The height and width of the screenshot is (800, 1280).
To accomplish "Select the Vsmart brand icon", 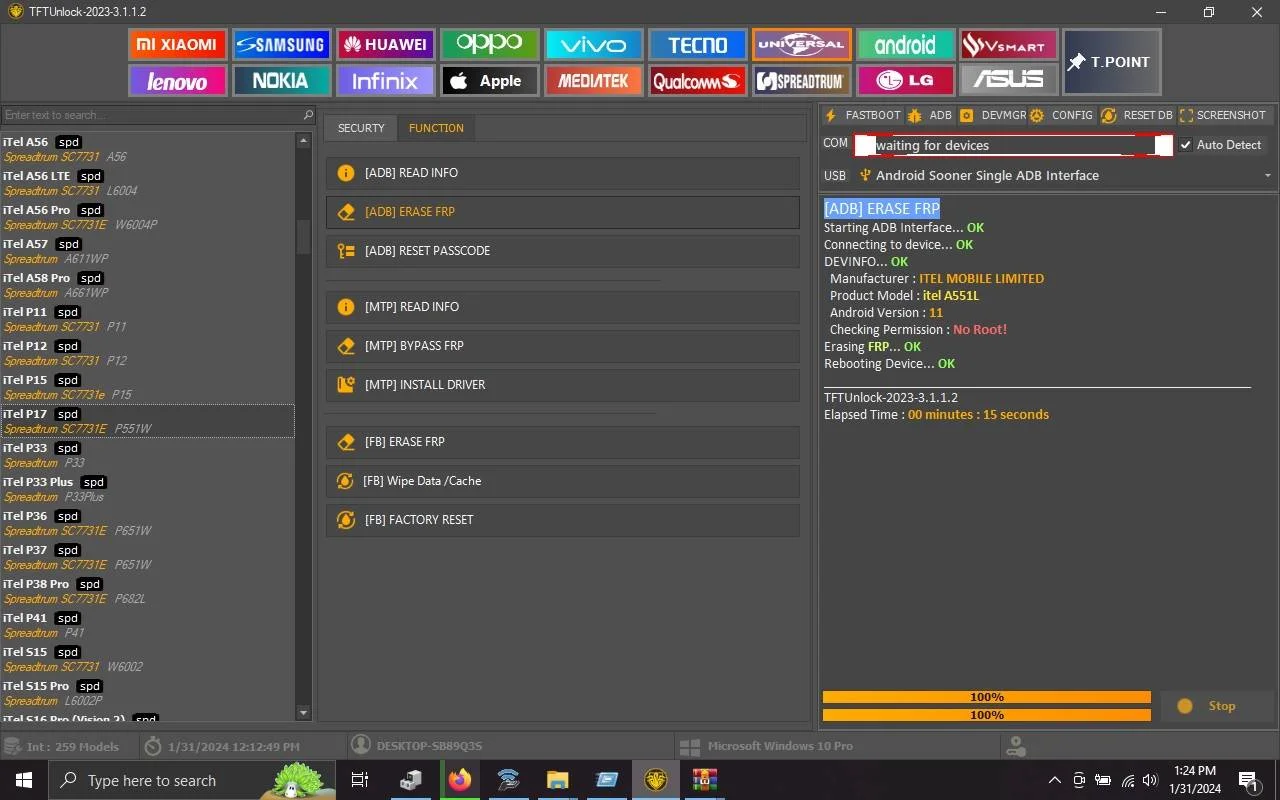I will (x=1009, y=45).
